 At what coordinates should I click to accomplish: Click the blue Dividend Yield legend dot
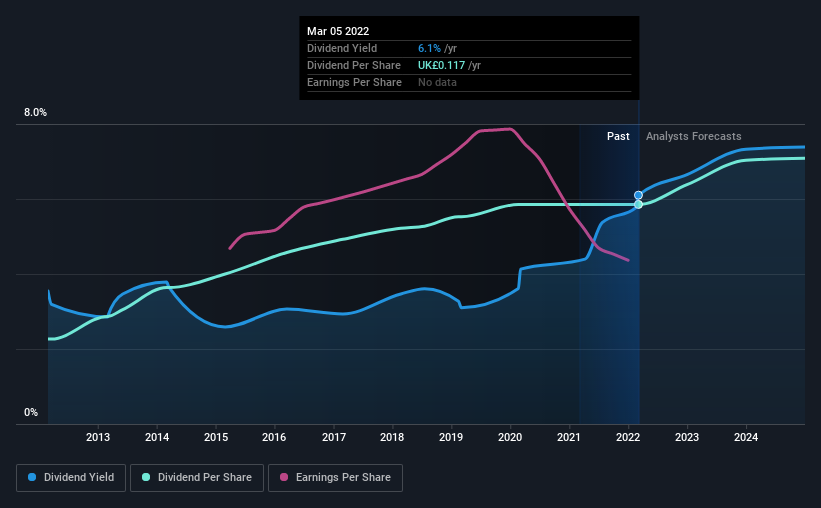click(x=32, y=477)
